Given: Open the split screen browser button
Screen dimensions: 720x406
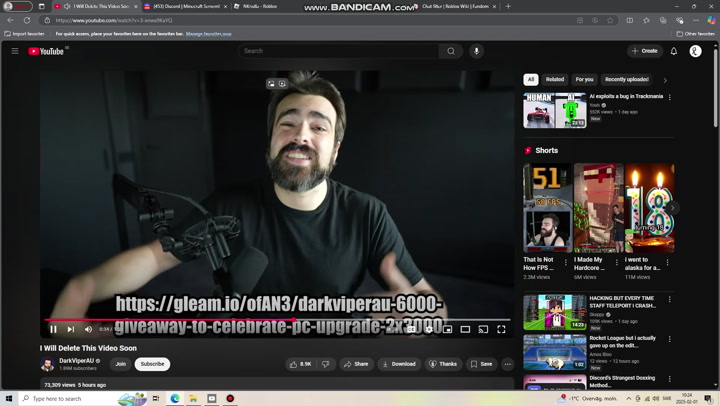Looking at the screenshot, I should 630,20.
